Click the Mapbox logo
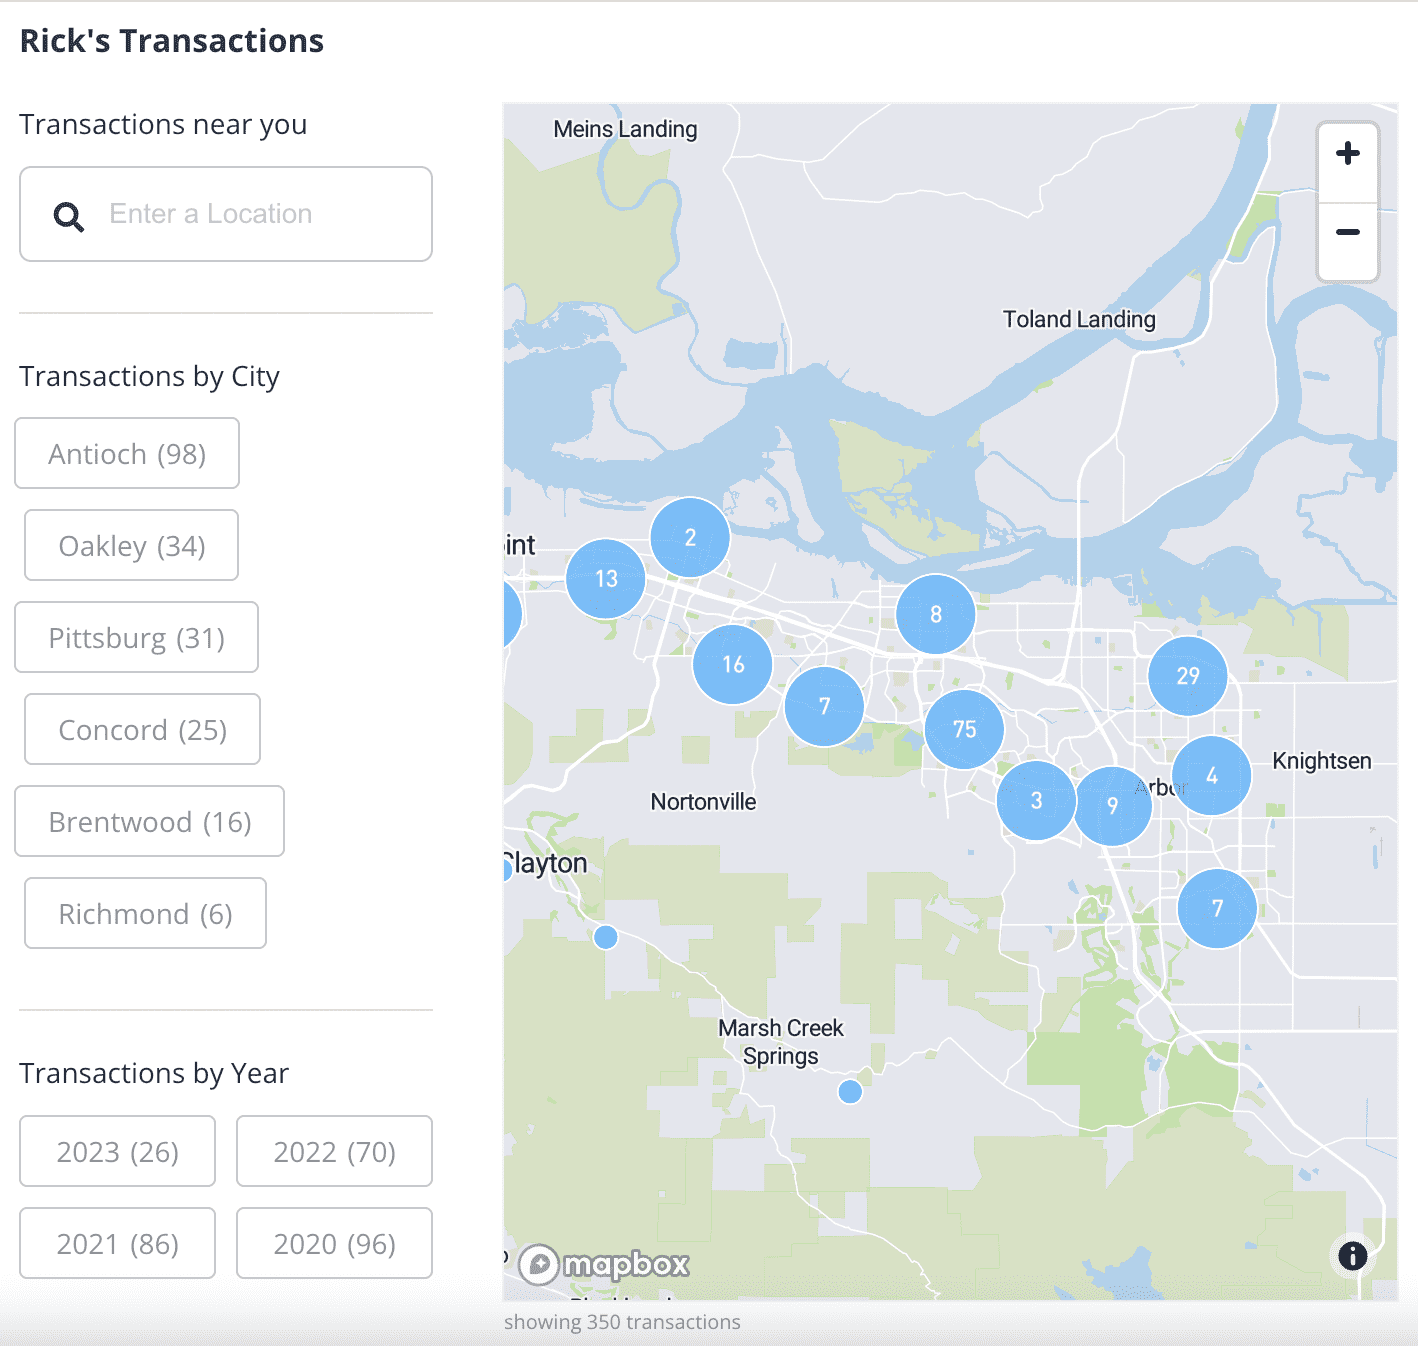 coord(605,1265)
